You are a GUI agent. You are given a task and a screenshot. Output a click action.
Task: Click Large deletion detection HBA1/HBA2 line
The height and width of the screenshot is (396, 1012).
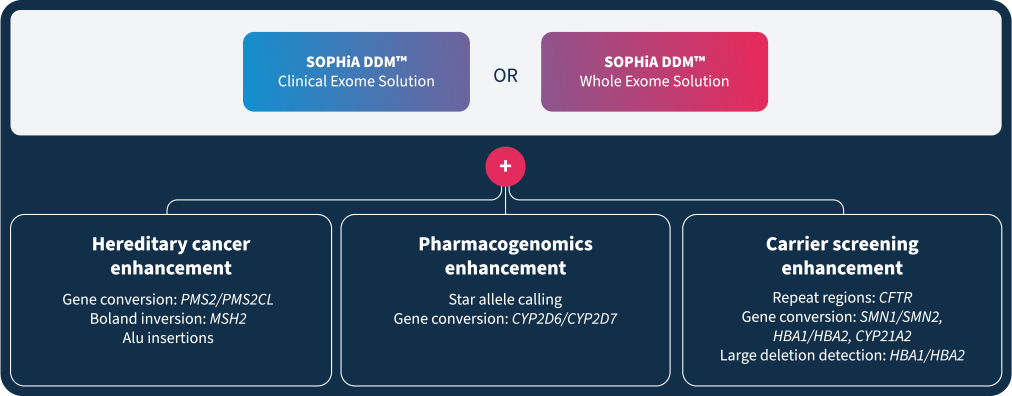point(842,355)
